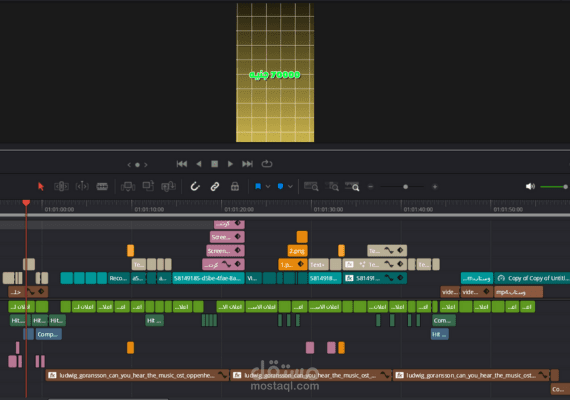This screenshot has width=570, height=400.
Task: Click FX badge on first ludwig_goransson clip
Action: [52, 375]
